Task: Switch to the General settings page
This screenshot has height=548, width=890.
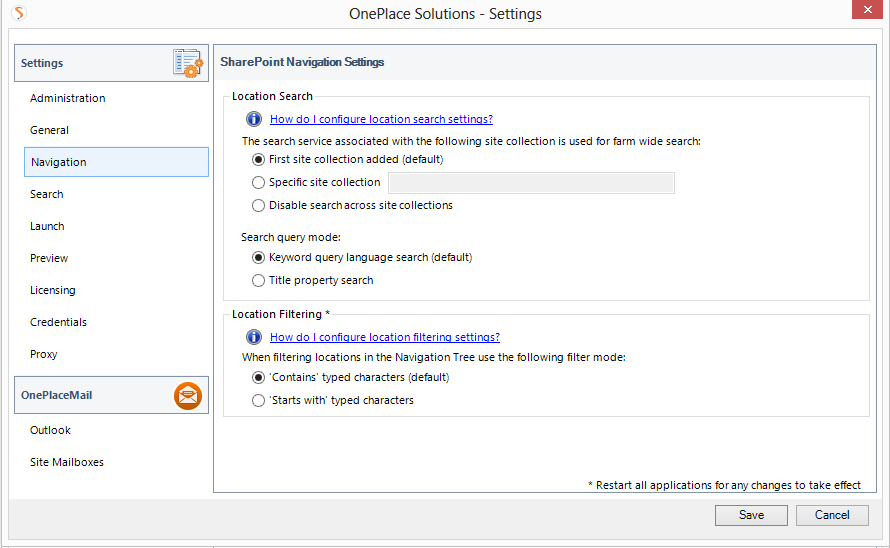Action: tap(49, 130)
